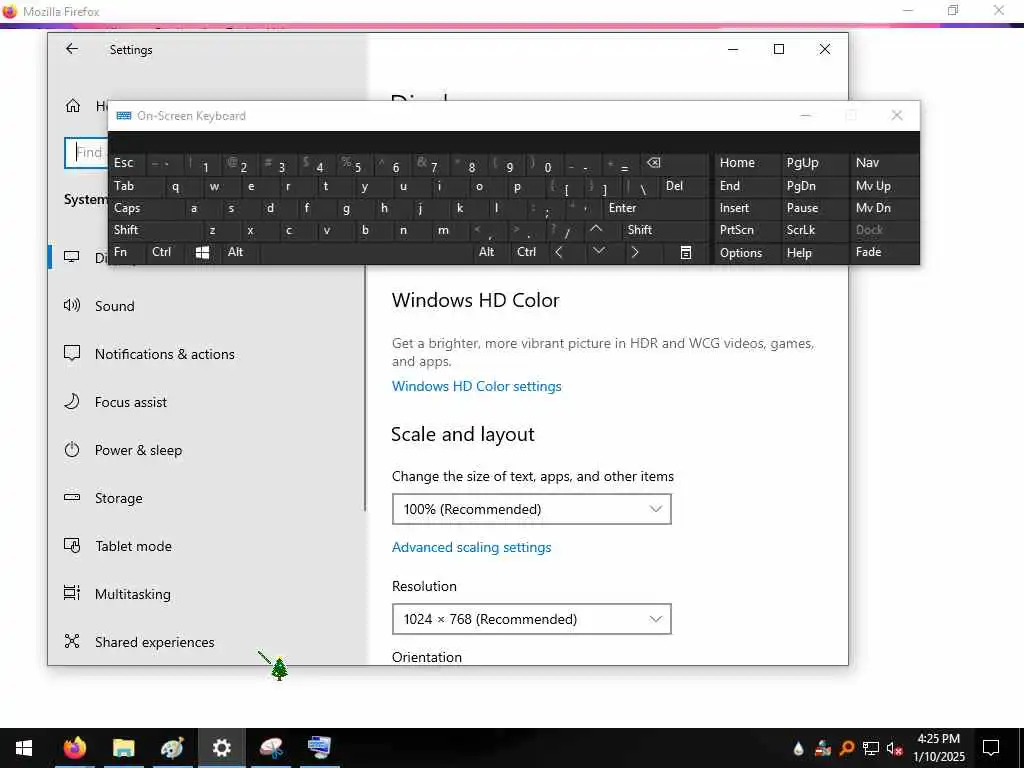Click Home key on On-Screen Keyboard
Image resolution: width=1024 pixels, height=768 pixels.
click(746, 163)
